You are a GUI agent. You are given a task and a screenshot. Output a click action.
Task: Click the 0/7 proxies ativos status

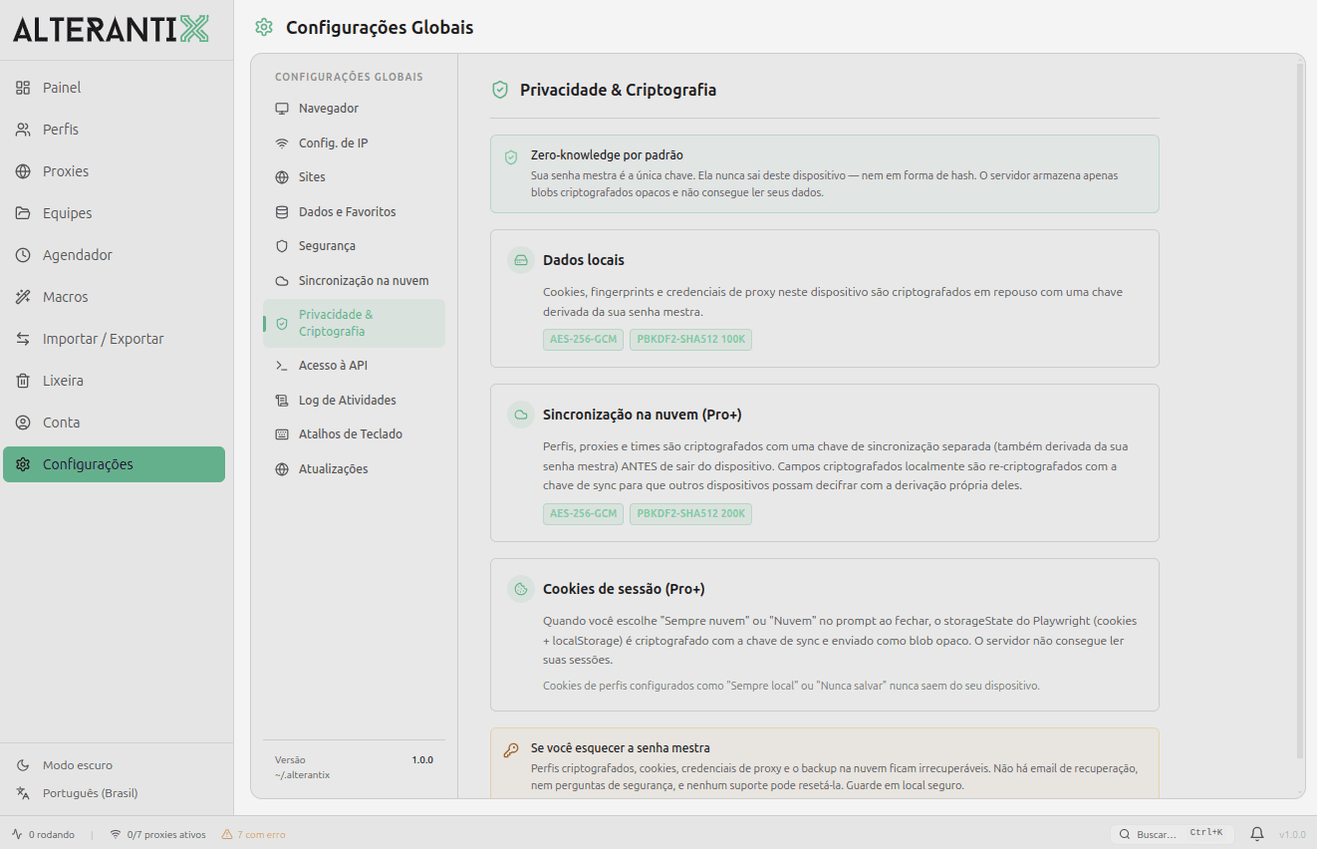click(x=158, y=834)
